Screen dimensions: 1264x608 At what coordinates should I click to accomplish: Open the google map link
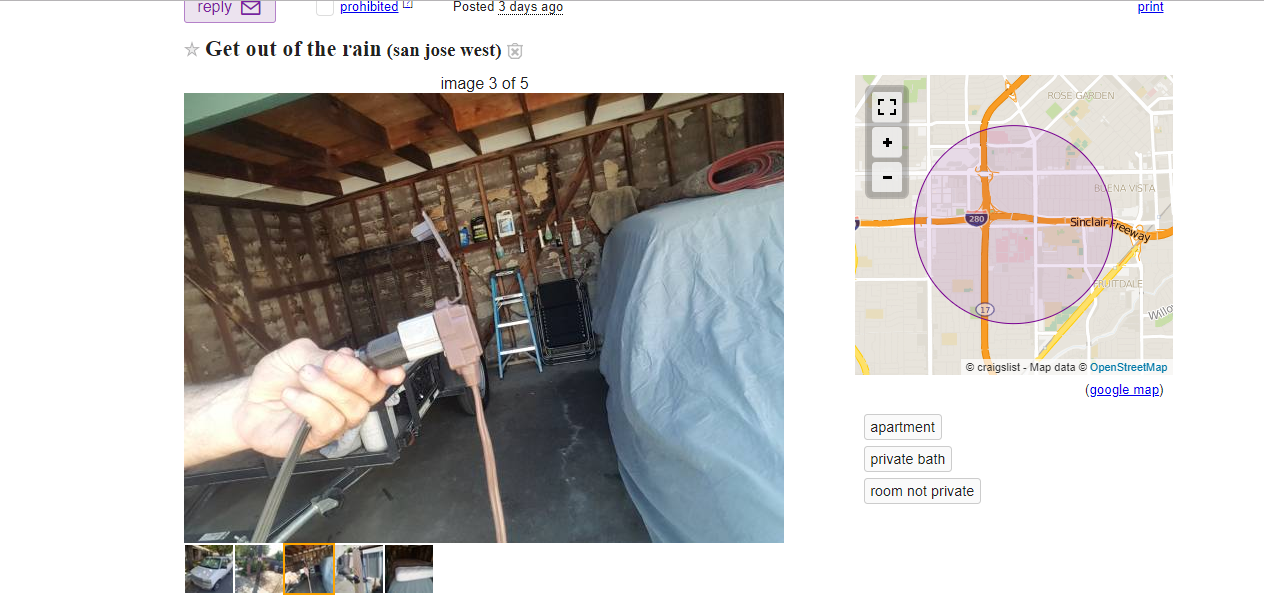1124,390
